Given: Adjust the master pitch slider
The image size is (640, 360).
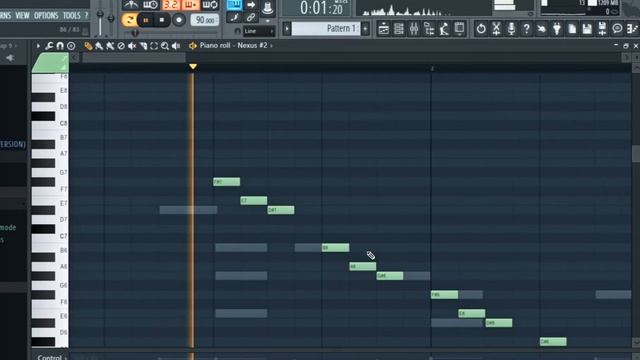Looking at the screenshot, I should click(111, 20).
